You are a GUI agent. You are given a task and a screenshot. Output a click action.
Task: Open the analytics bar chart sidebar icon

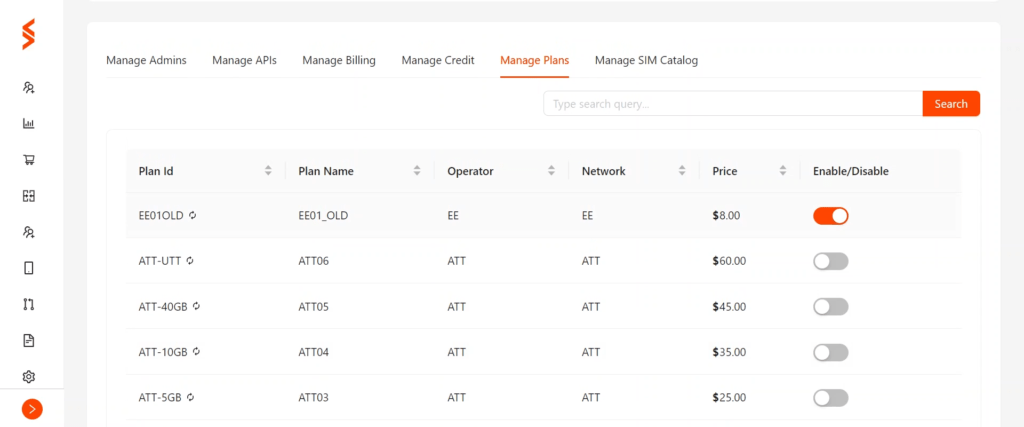click(x=28, y=123)
